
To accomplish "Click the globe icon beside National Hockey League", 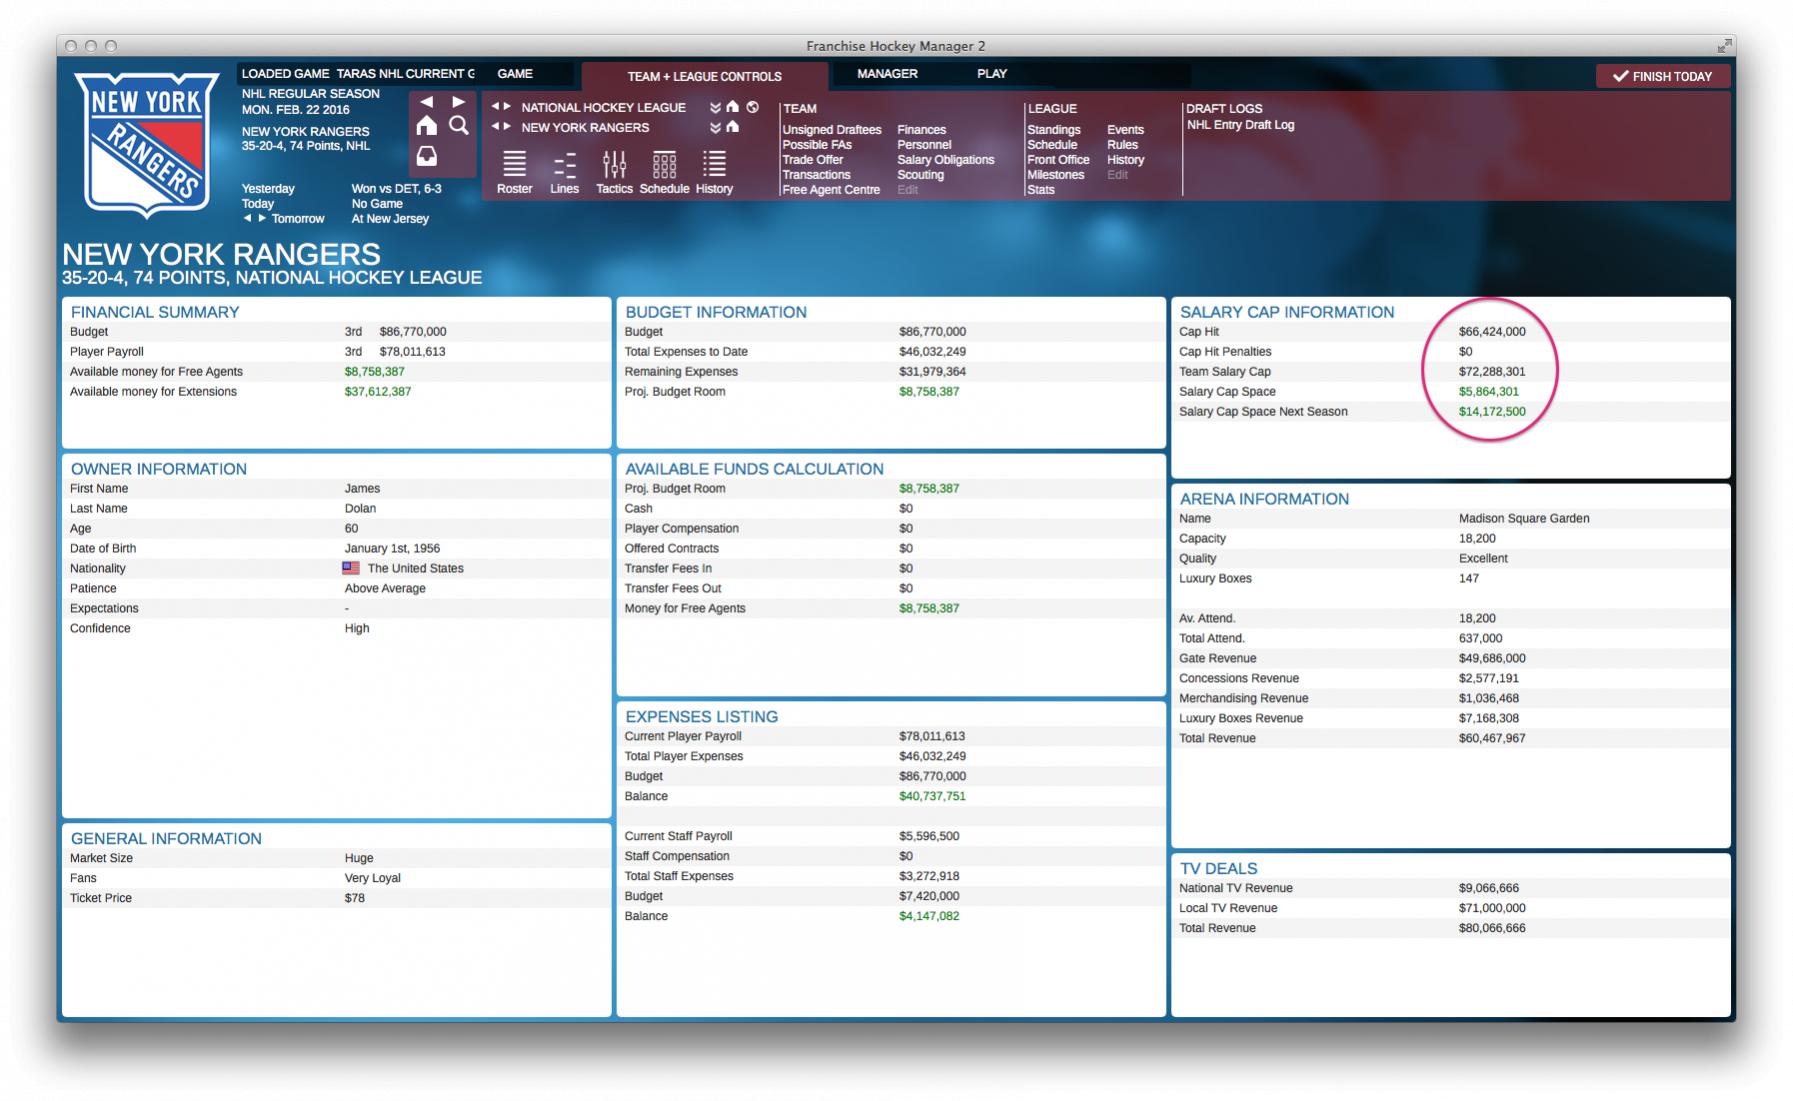I will coord(753,107).
